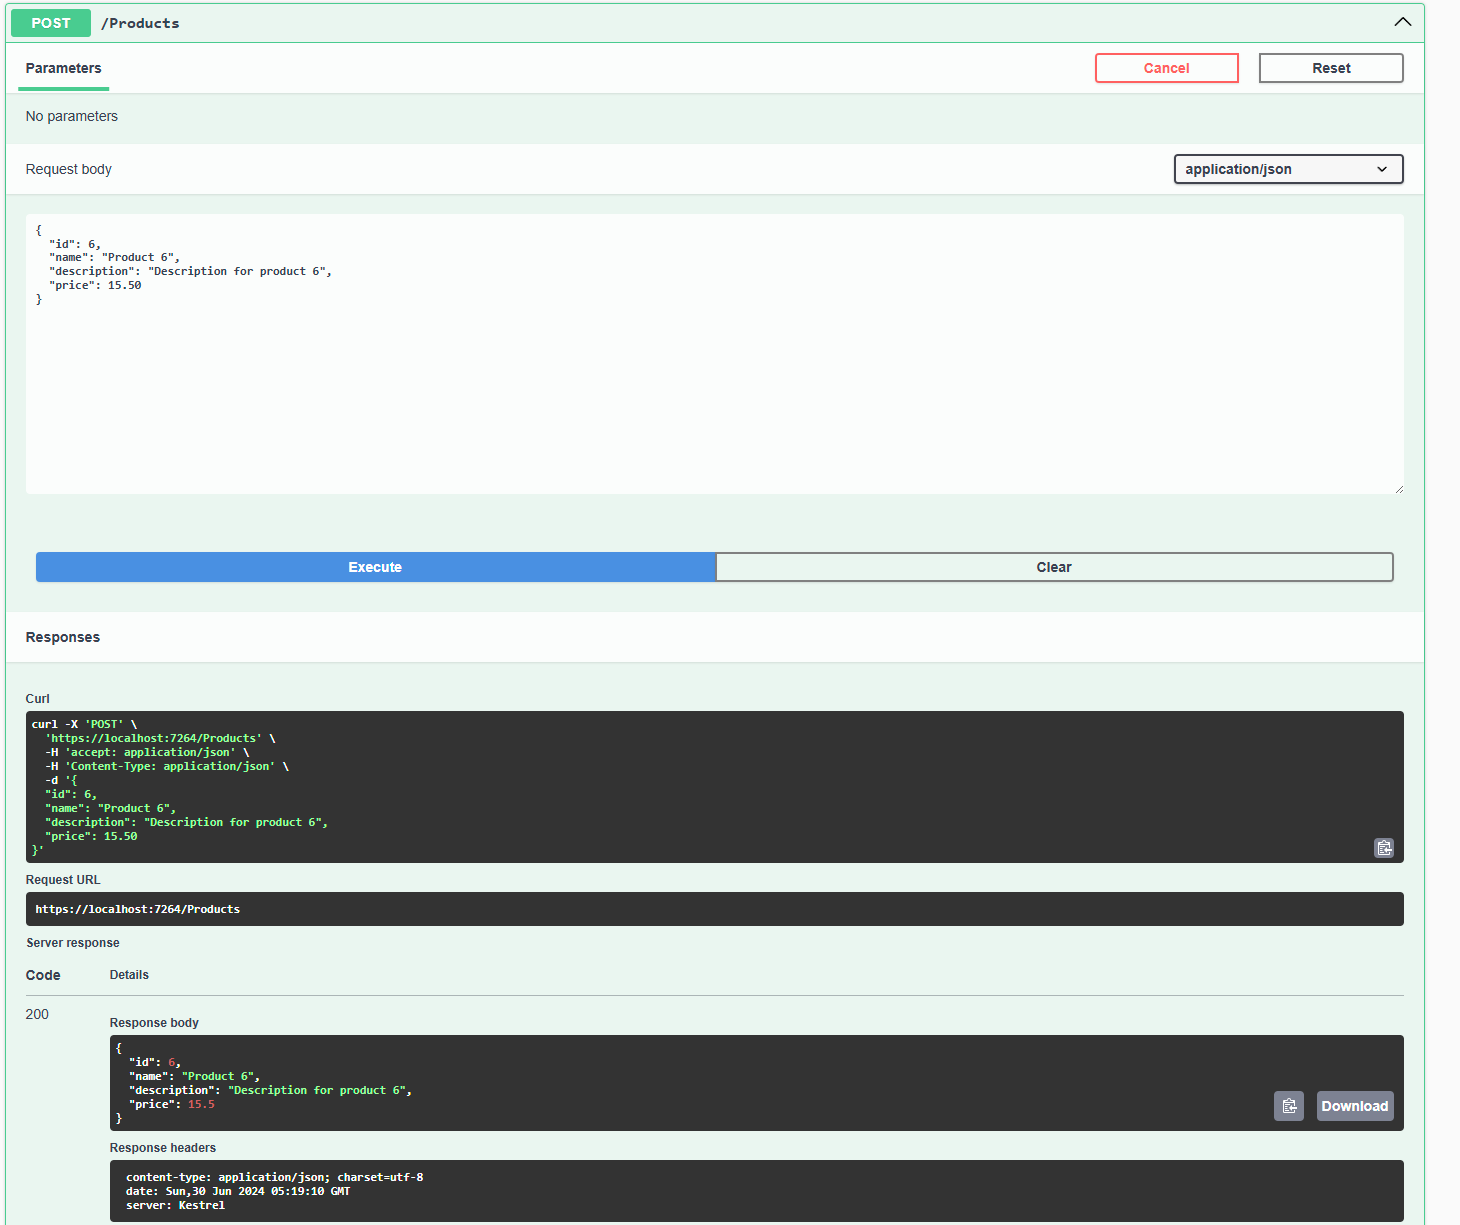Click the 'Server response' label

(73, 943)
